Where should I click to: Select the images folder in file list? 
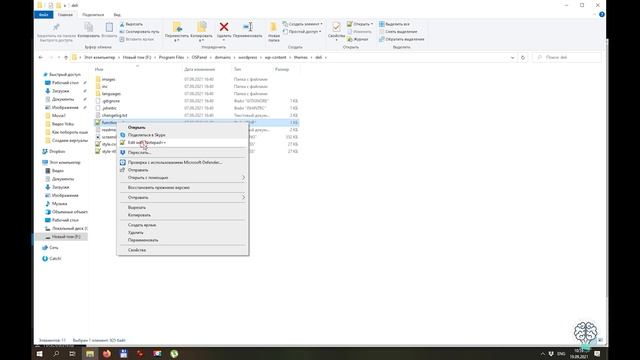coord(108,79)
